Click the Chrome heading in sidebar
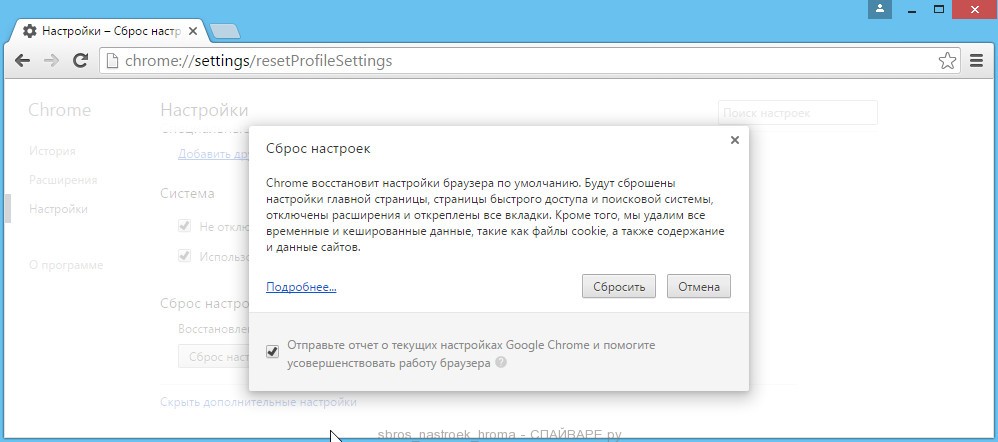998x442 pixels. coord(60,110)
